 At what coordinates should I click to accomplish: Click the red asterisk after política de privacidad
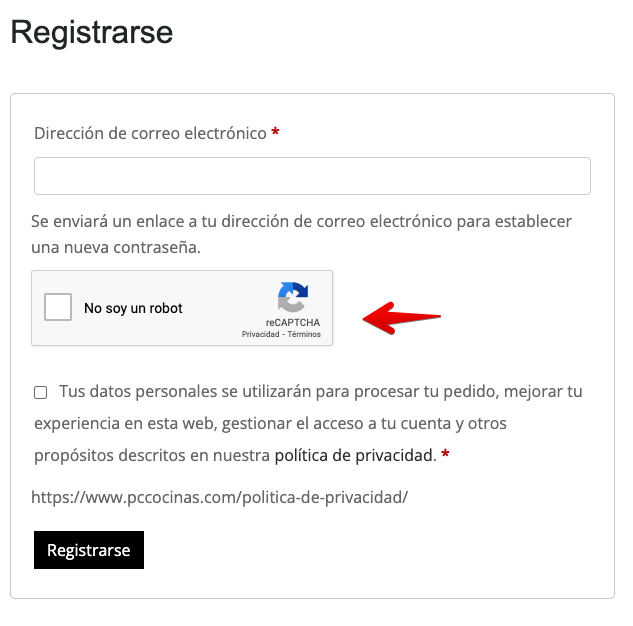(445, 454)
